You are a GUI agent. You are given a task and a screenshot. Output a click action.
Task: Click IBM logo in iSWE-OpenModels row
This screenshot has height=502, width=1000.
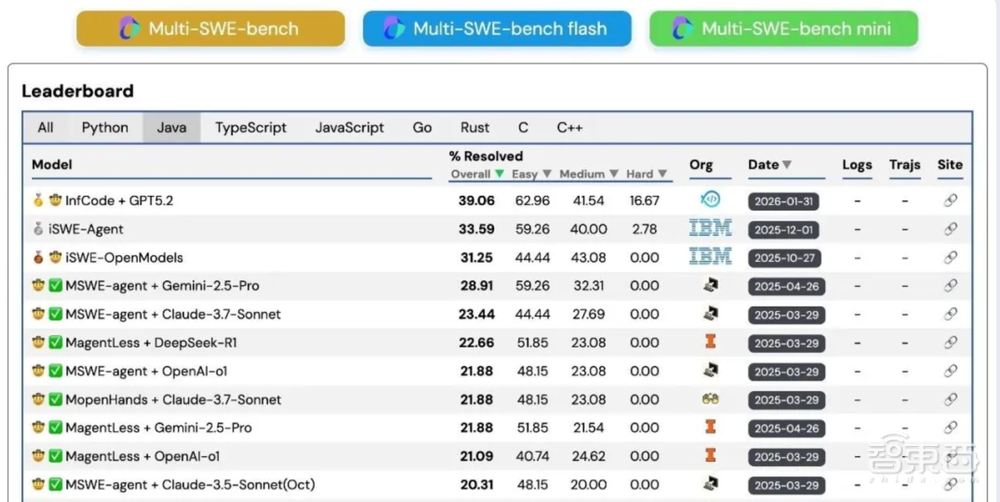[710, 256]
